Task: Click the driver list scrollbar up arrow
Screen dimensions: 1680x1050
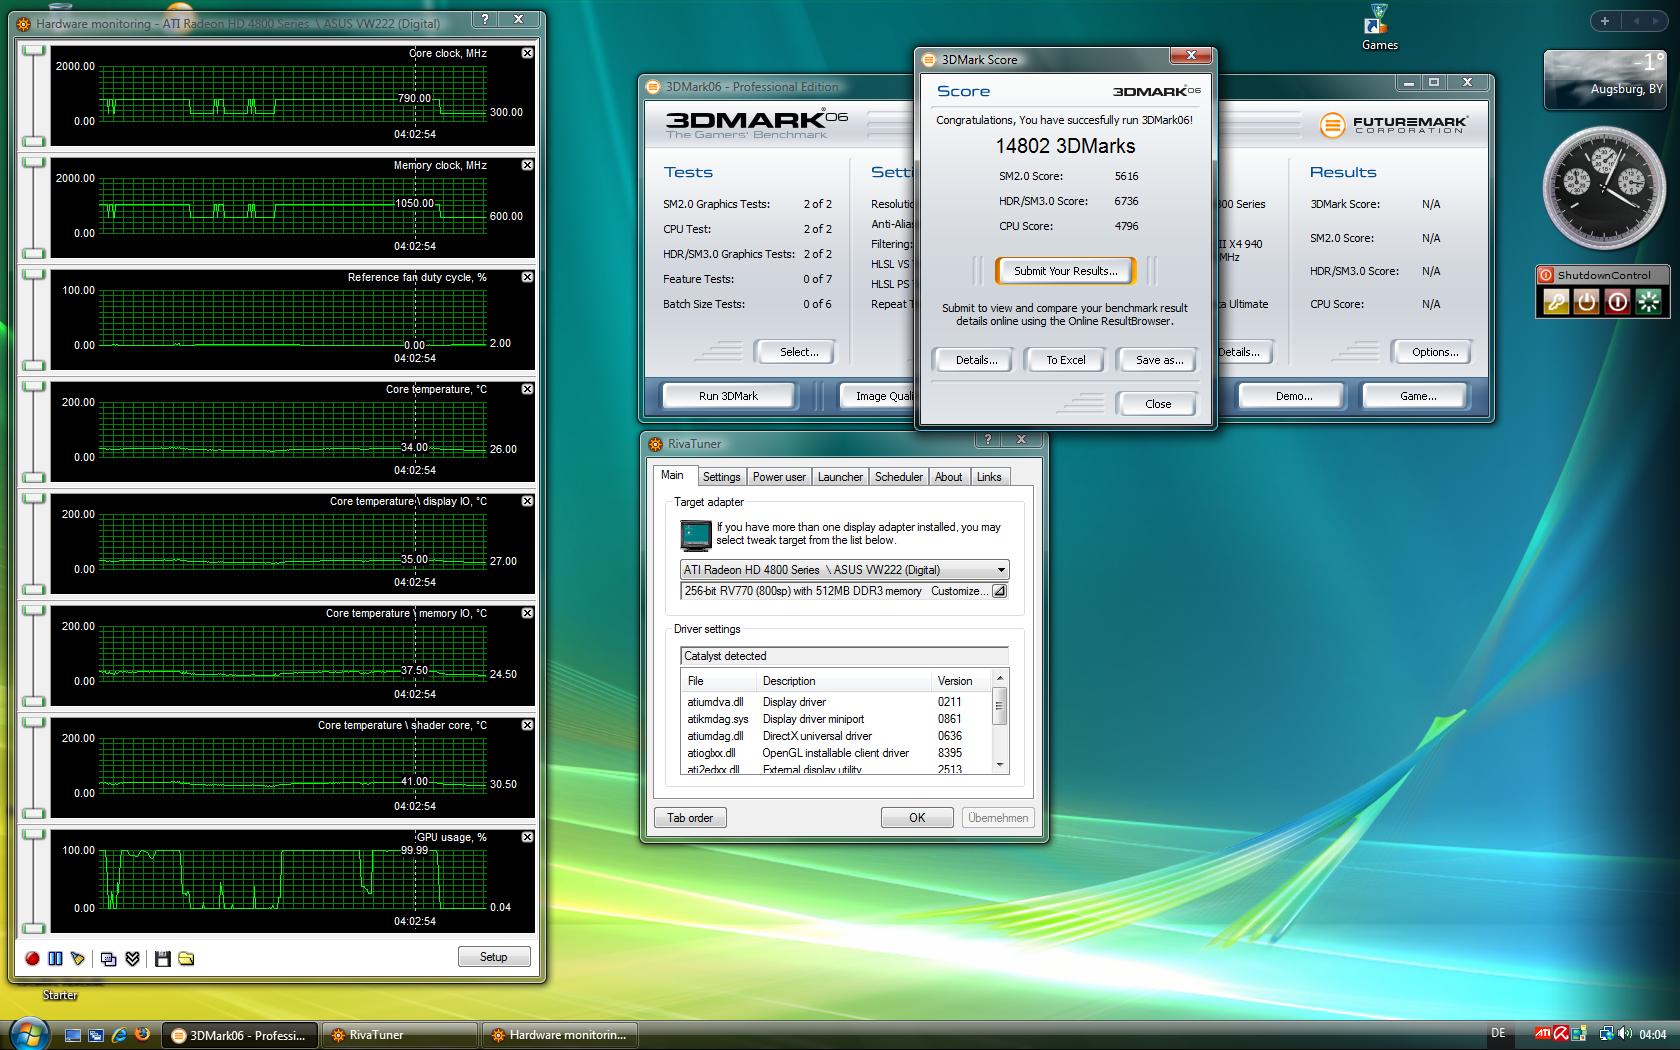Action: (x=999, y=679)
